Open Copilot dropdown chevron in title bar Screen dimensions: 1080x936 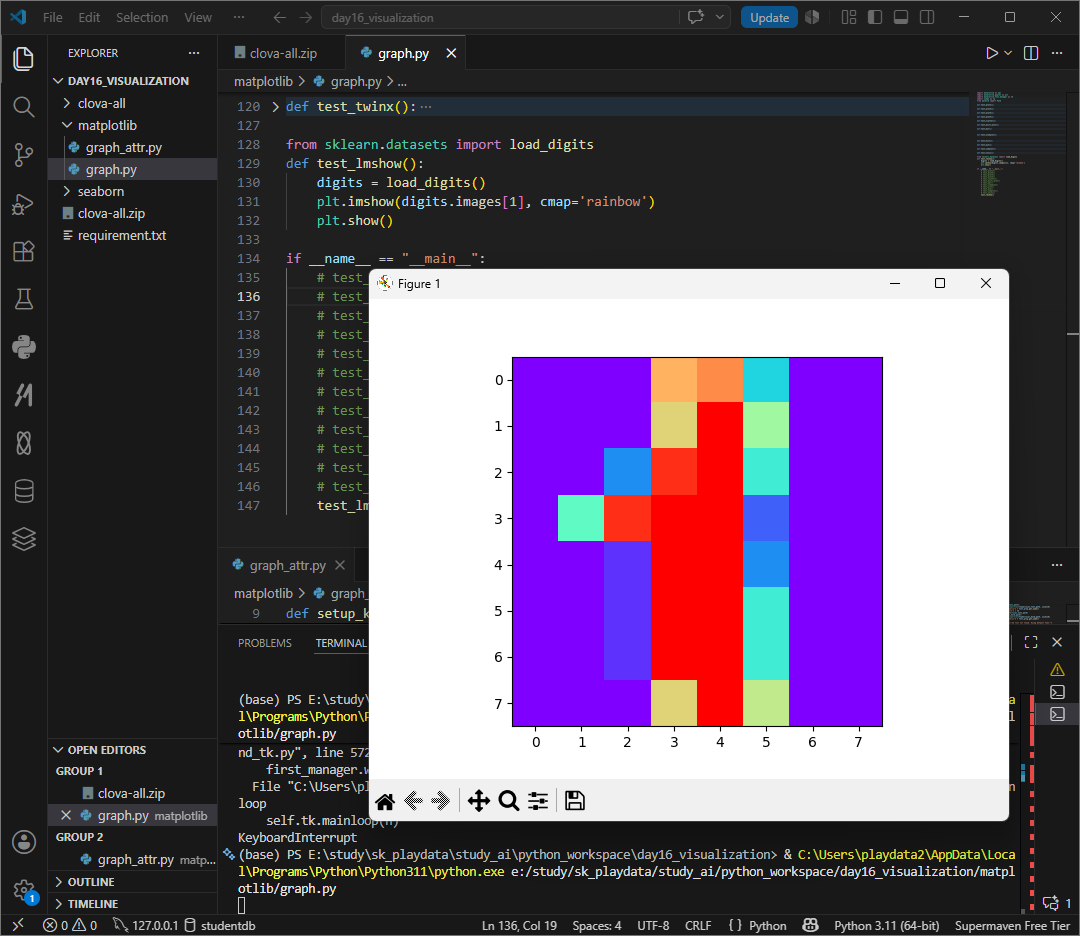[x=720, y=17]
